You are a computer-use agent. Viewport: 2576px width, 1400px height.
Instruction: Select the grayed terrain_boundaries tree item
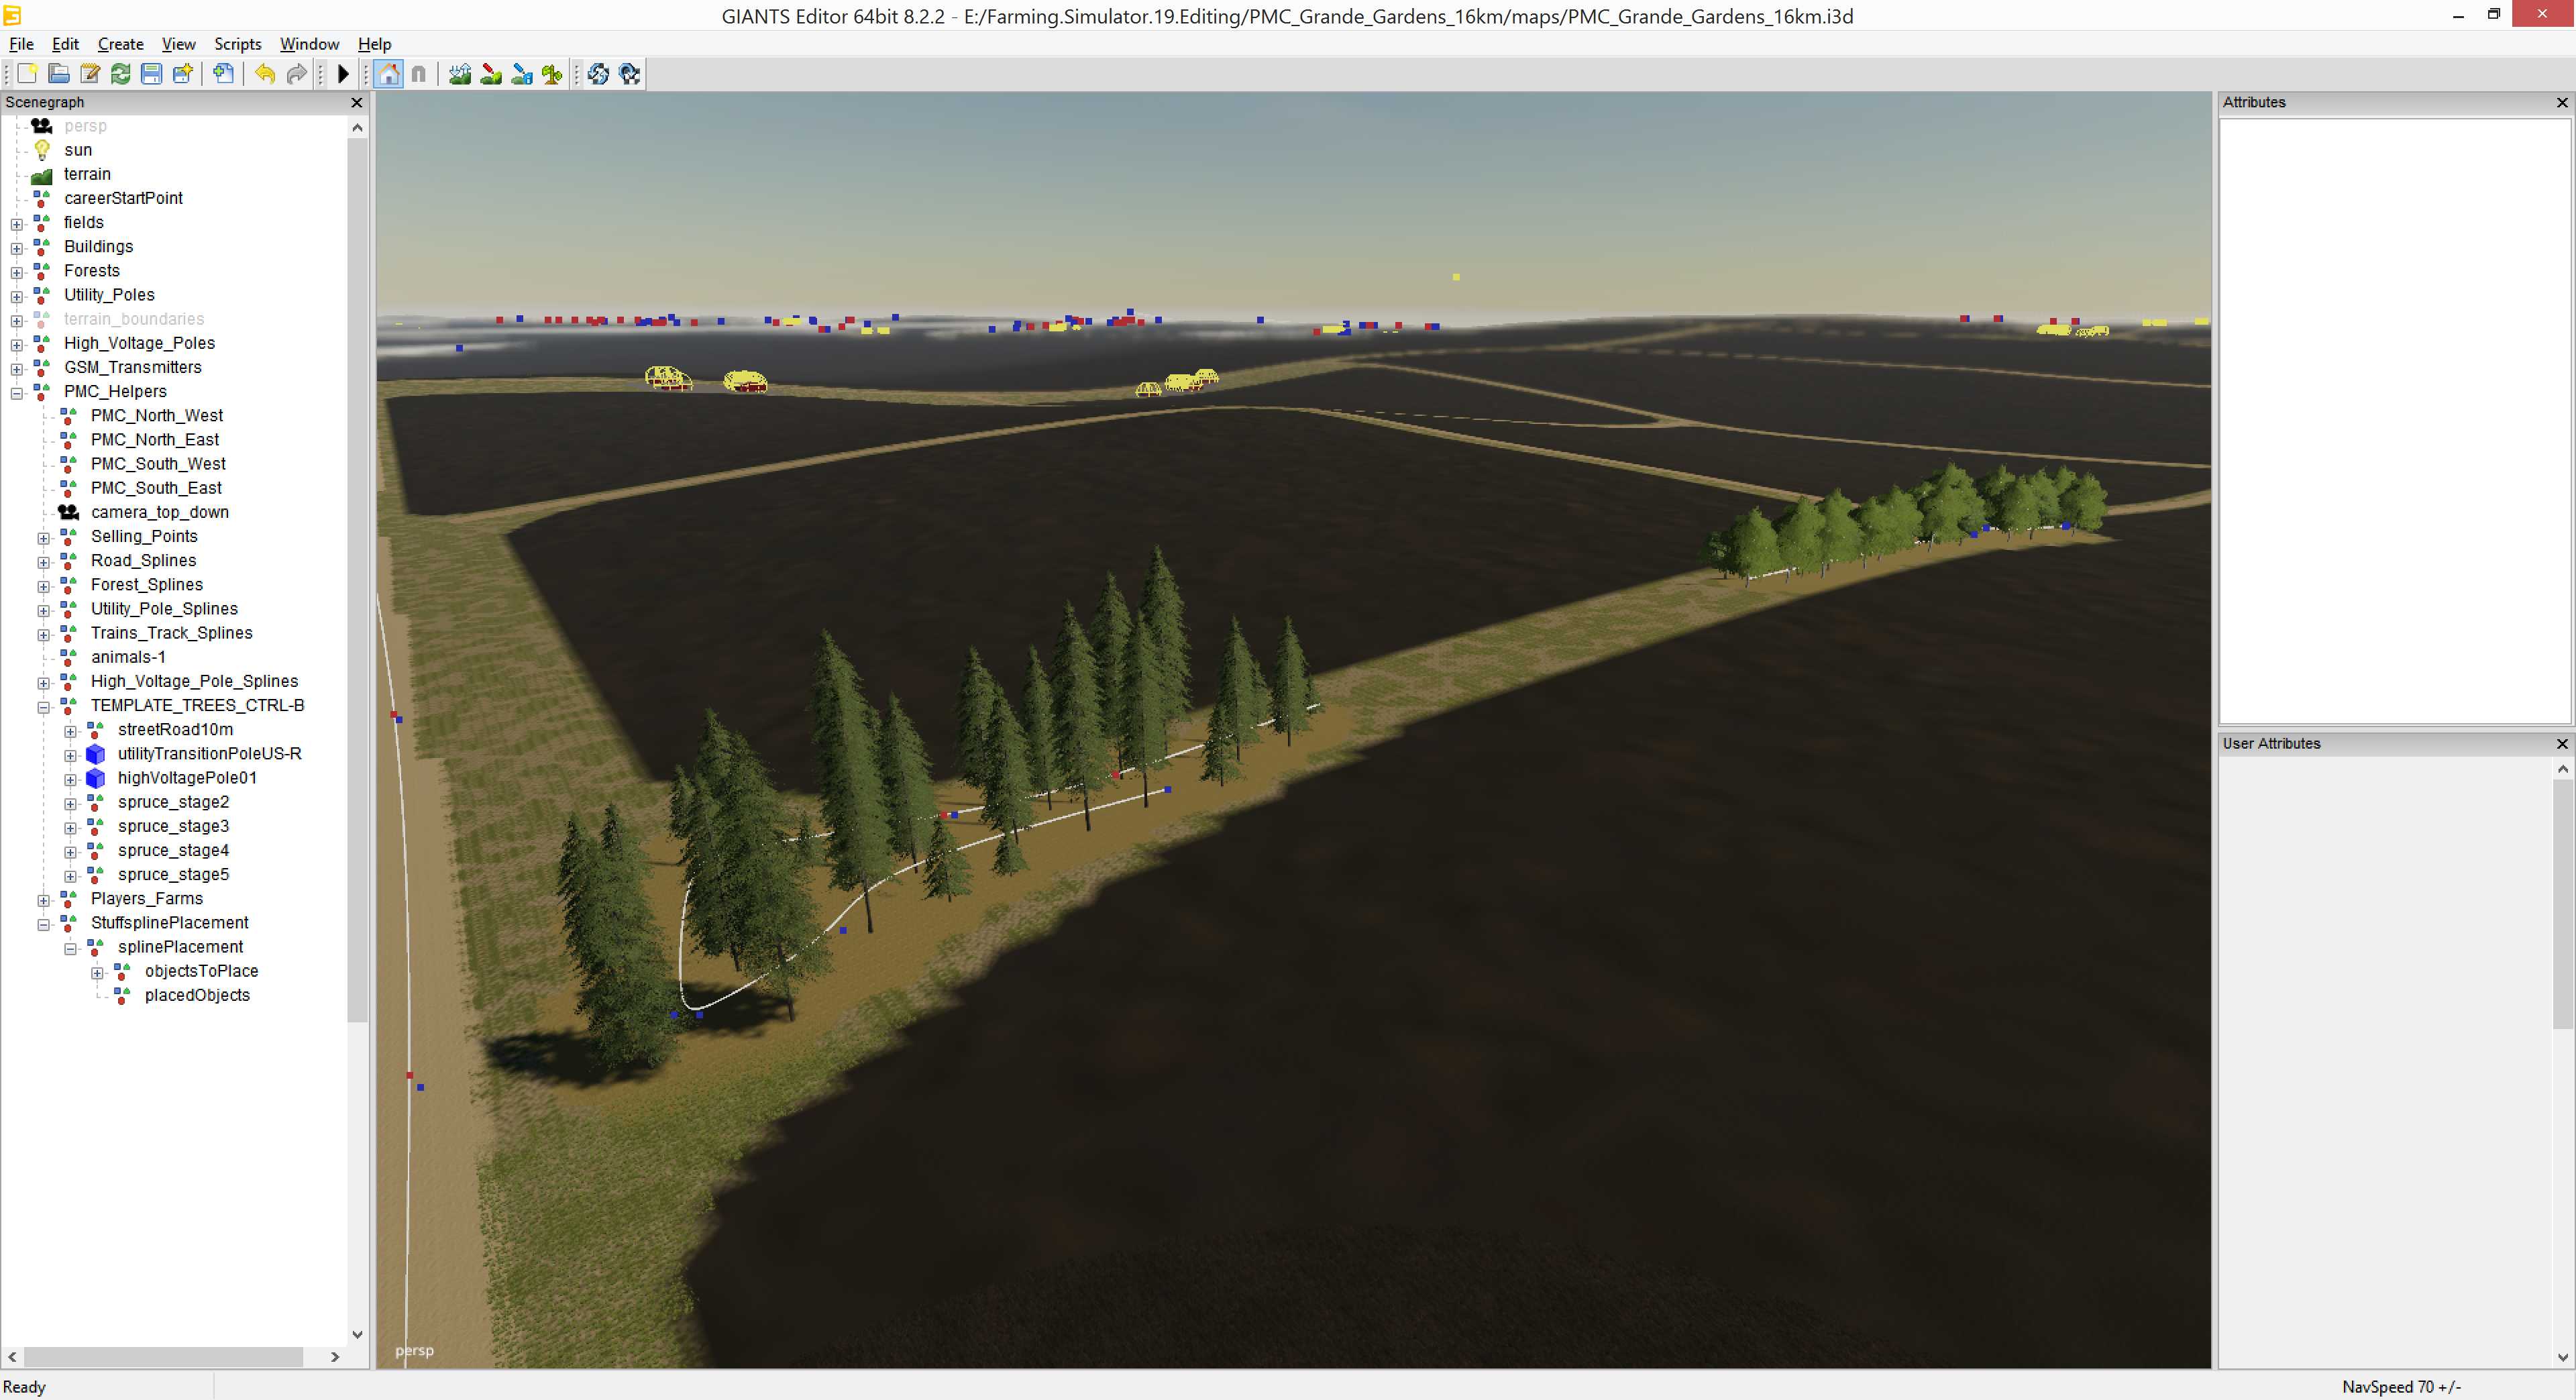tap(134, 319)
